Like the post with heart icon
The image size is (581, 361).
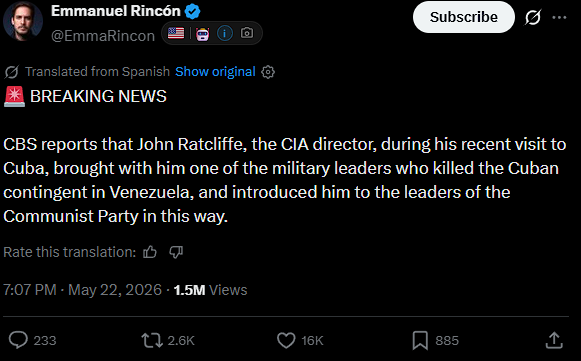tap(286, 340)
